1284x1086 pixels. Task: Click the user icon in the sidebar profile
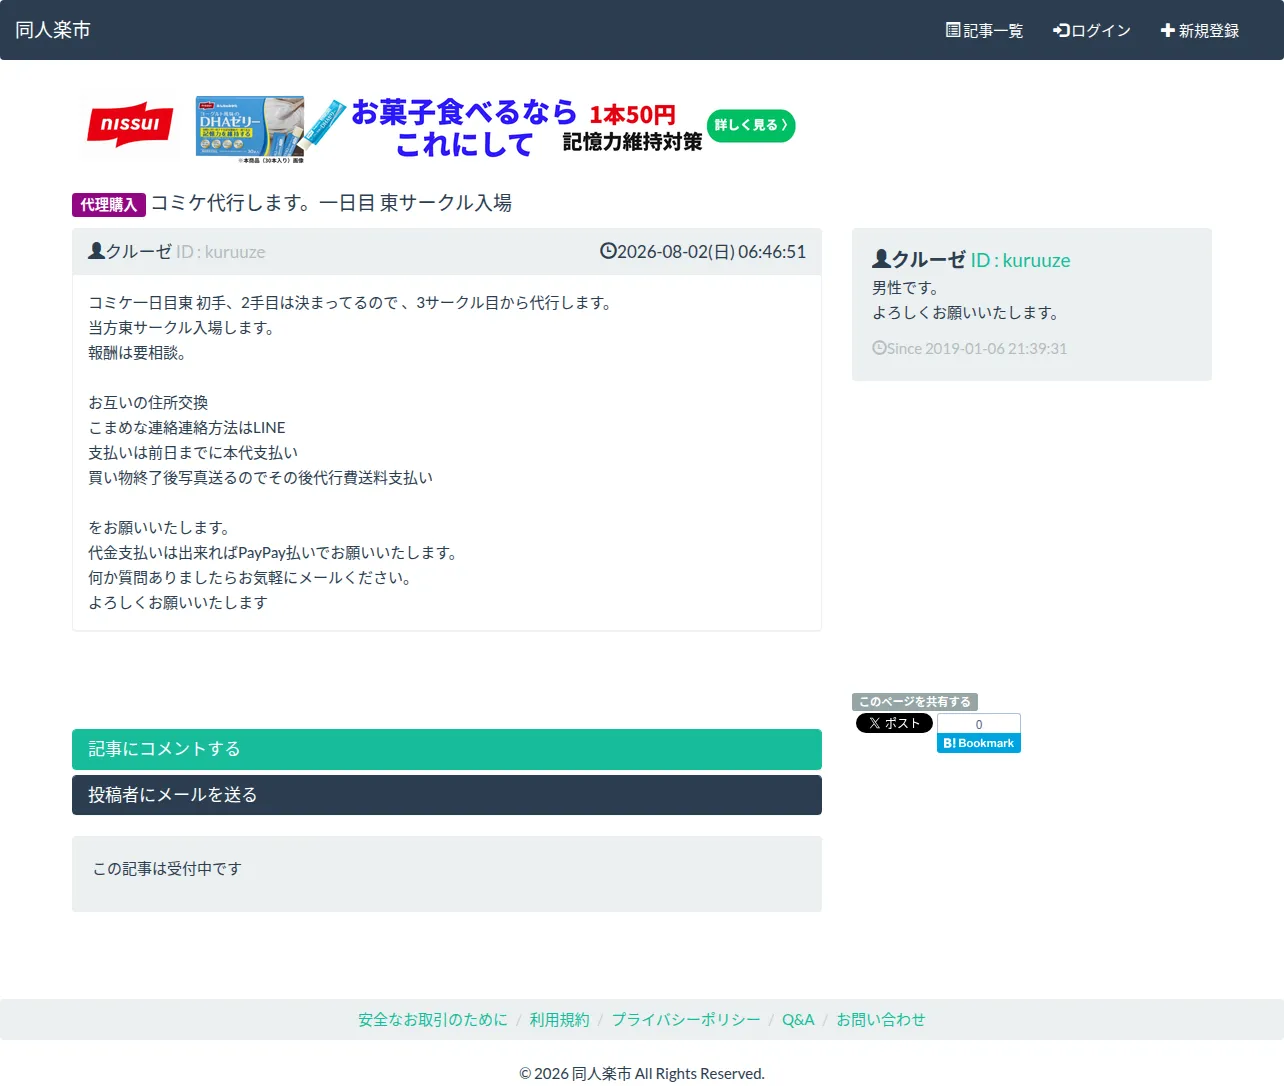coord(881,259)
